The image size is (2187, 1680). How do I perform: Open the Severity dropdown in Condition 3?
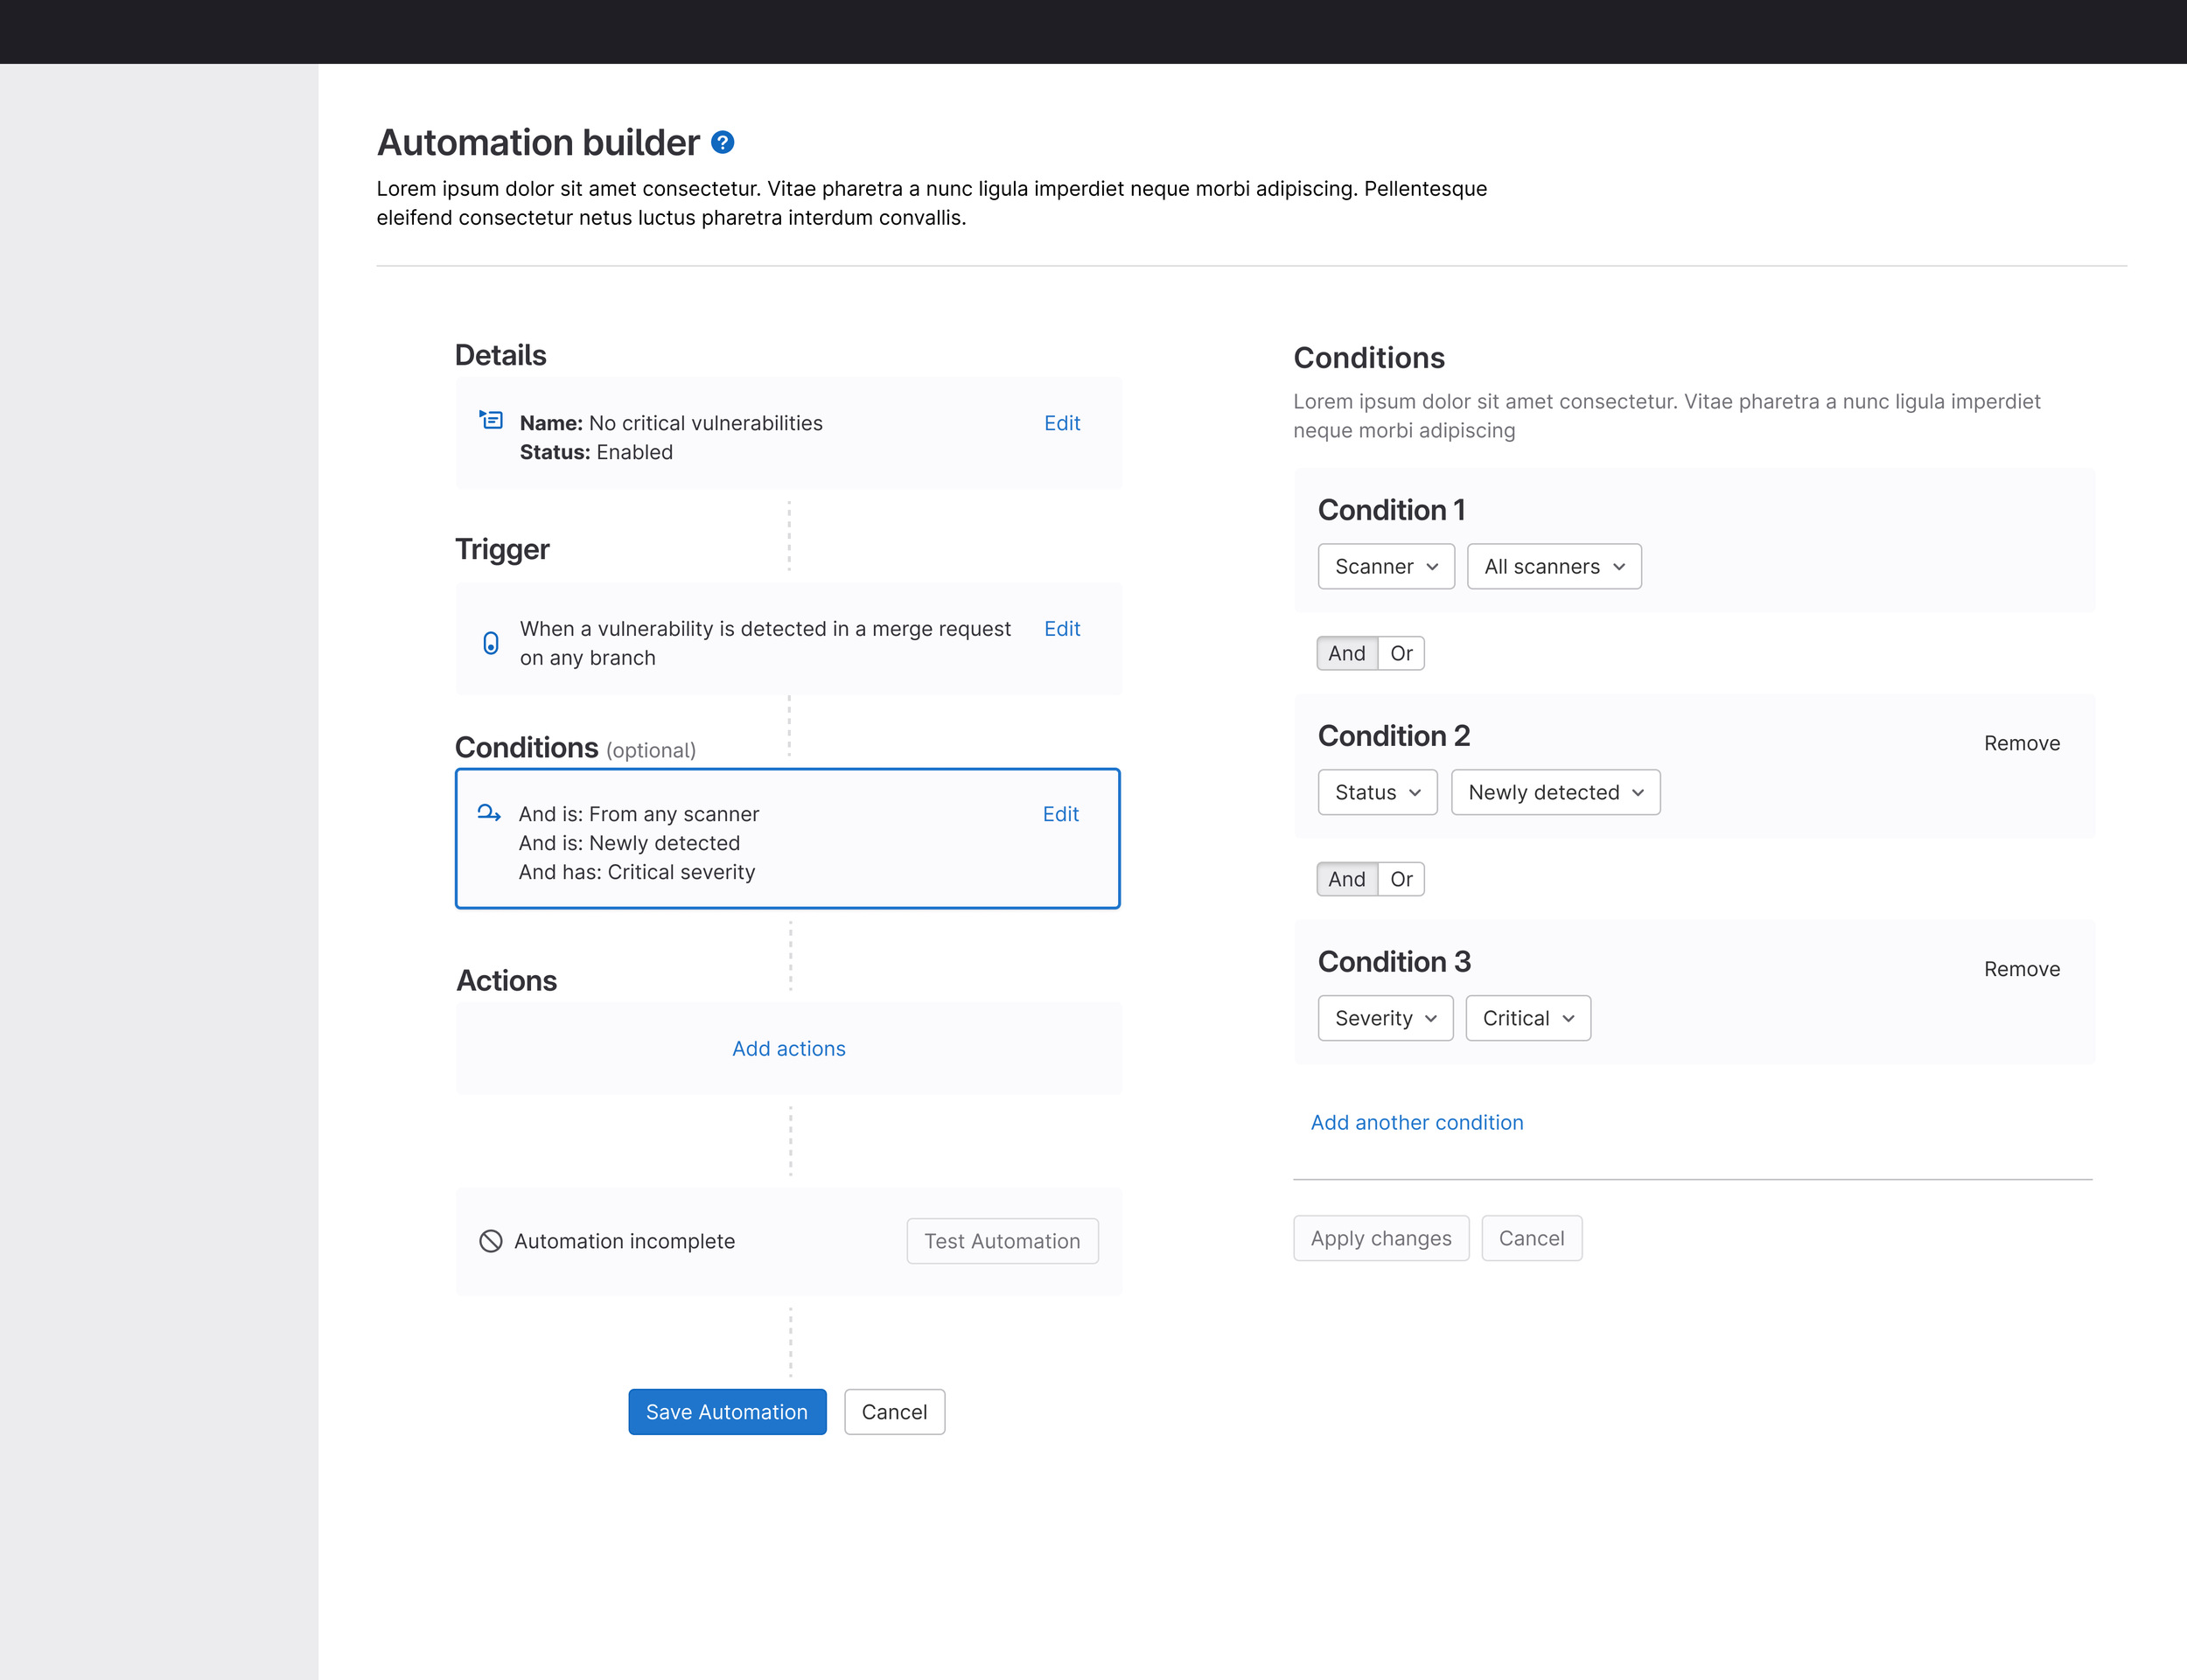coord(1385,1019)
